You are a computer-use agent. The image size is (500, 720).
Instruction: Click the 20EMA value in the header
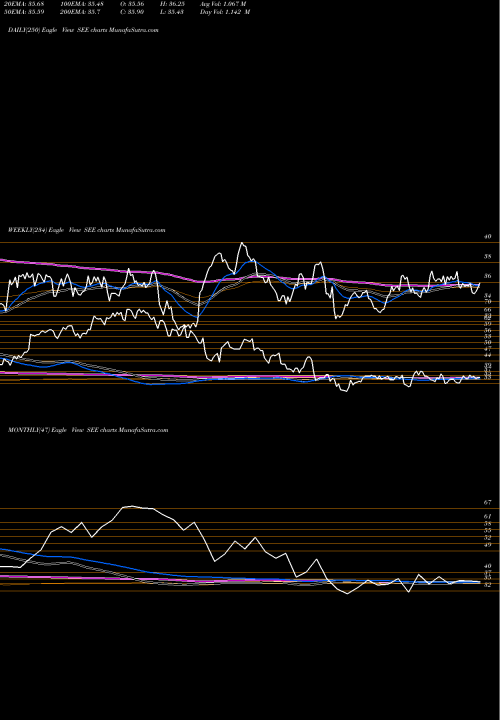[x=25, y=3]
